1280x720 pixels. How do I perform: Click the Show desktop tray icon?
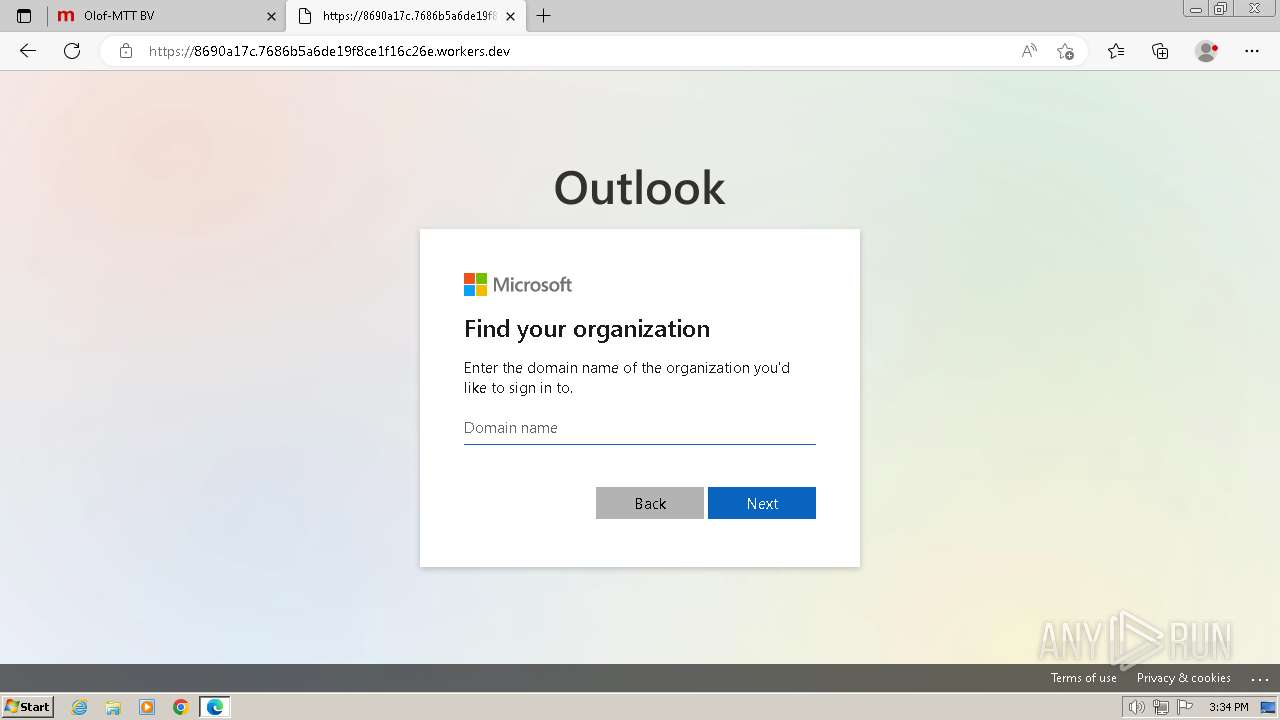tap(1268, 707)
